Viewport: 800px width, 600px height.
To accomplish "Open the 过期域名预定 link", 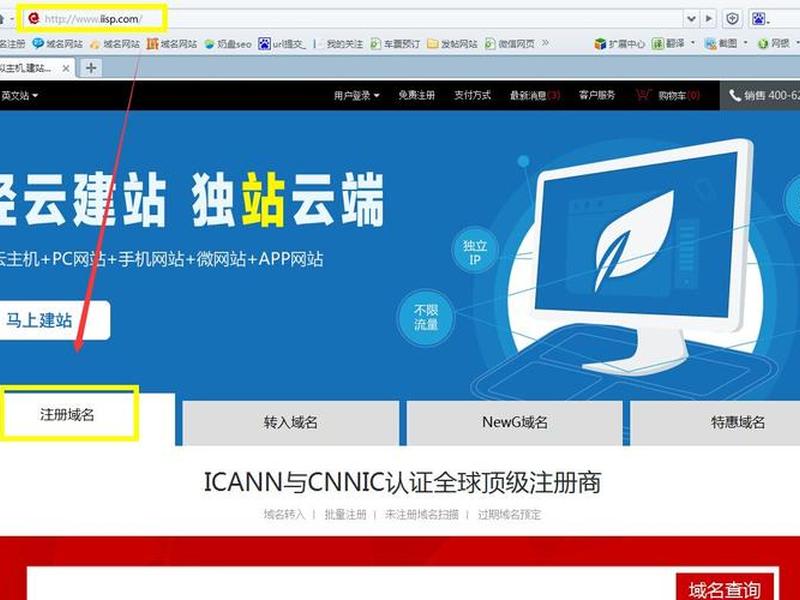I will (x=509, y=514).
